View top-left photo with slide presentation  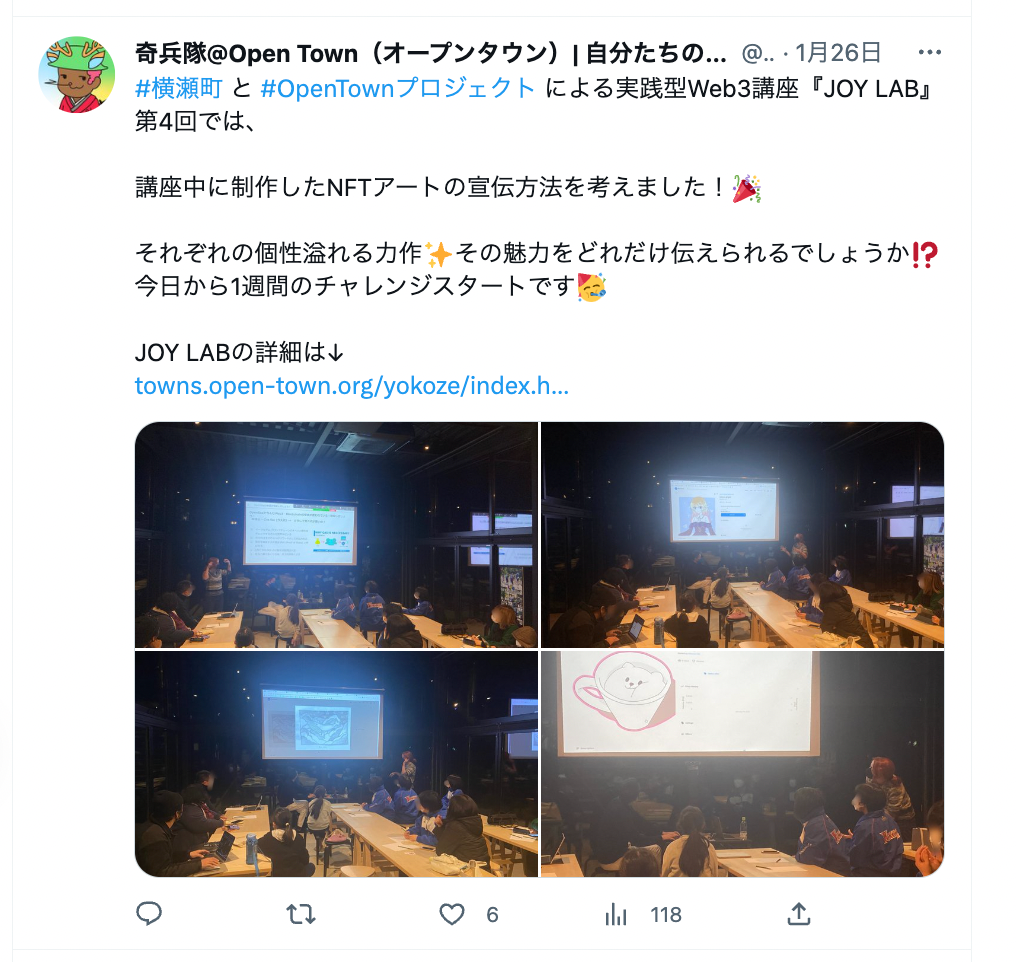[x=336, y=534]
